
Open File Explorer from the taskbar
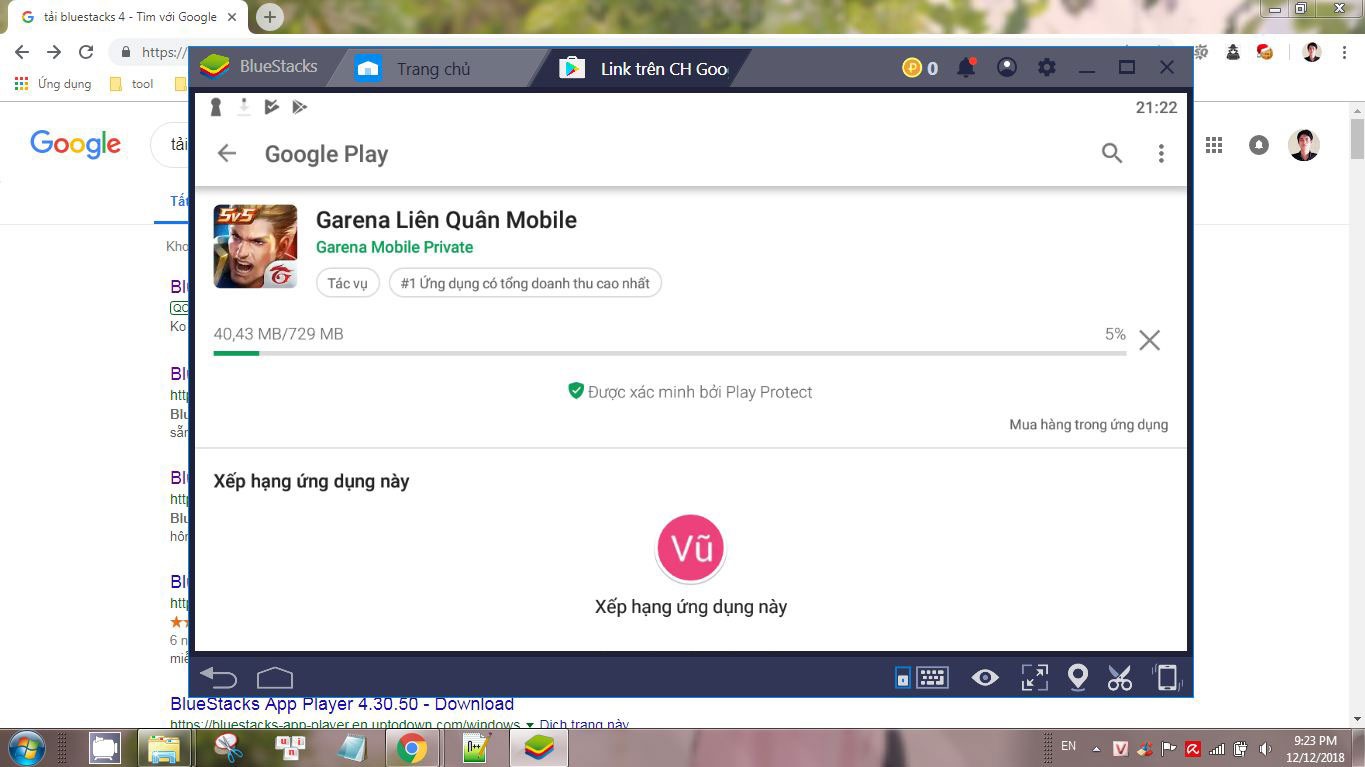tap(164, 748)
